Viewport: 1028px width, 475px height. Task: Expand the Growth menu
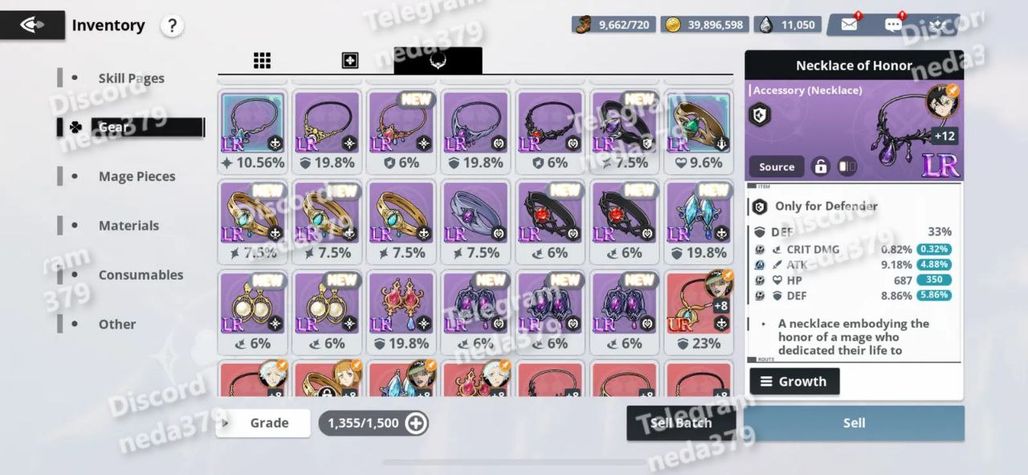tap(795, 381)
